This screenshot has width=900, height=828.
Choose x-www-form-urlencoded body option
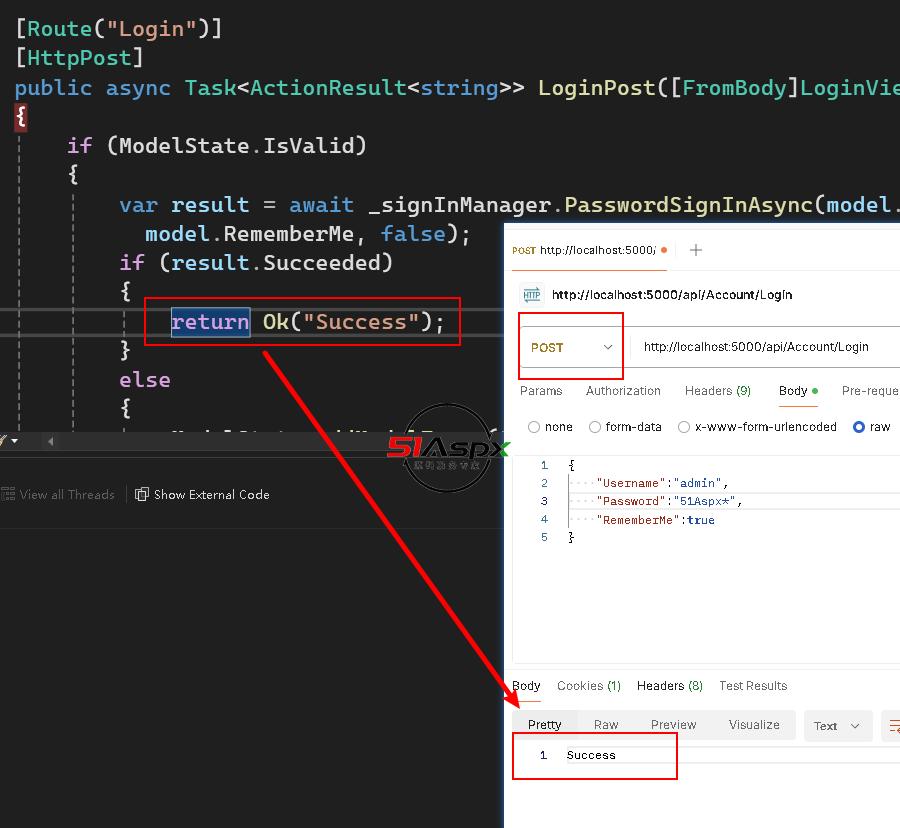757,427
